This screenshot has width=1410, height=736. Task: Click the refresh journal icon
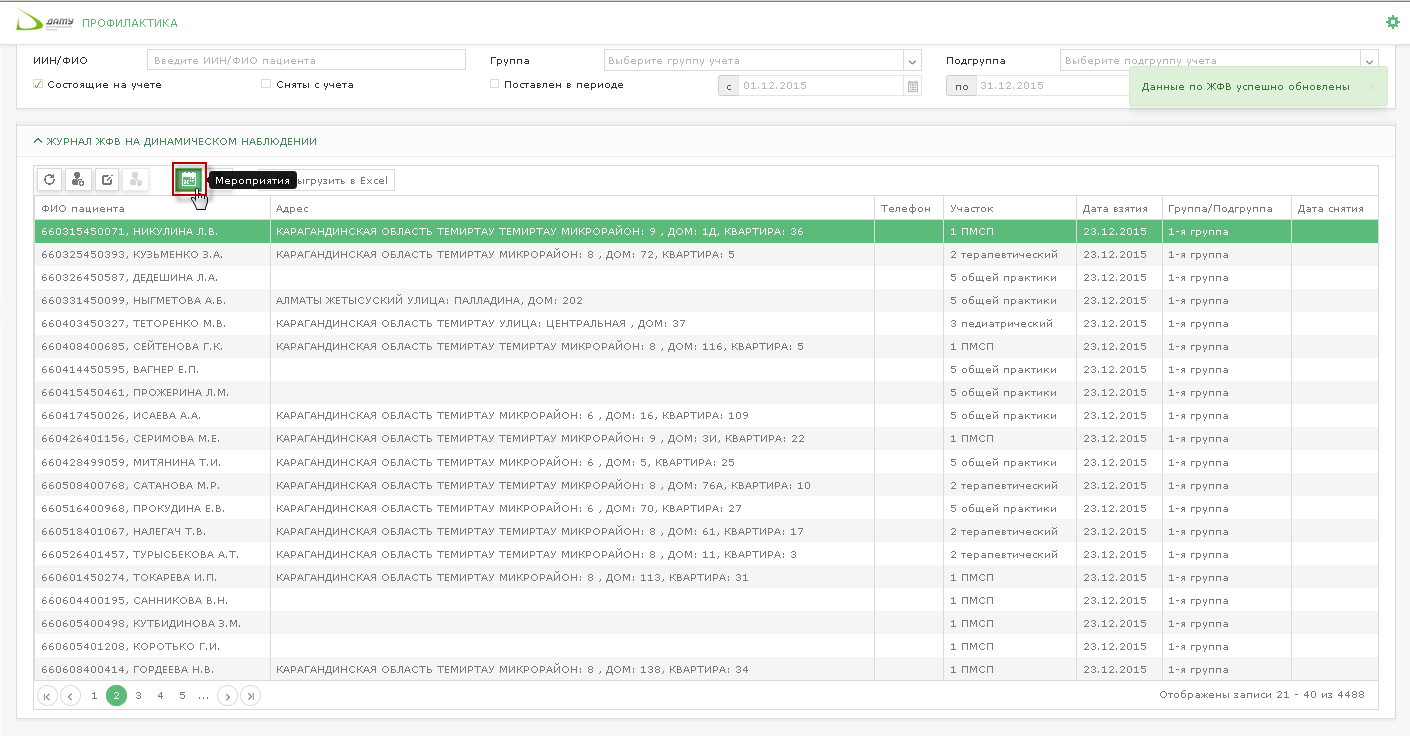click(x=50, y=180)
